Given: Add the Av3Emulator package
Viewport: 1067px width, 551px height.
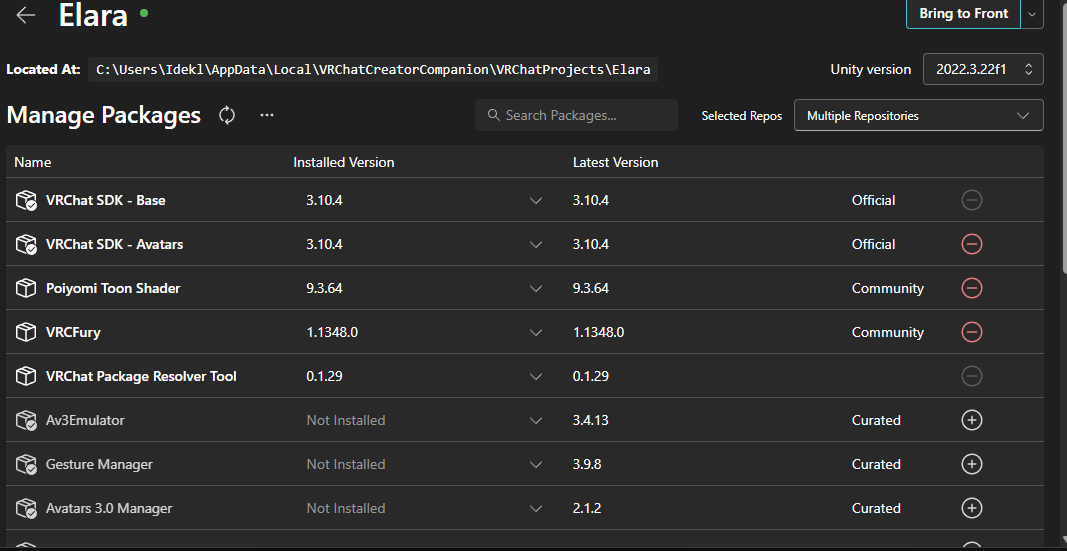Looking at the screenshot, I should 972,420.
